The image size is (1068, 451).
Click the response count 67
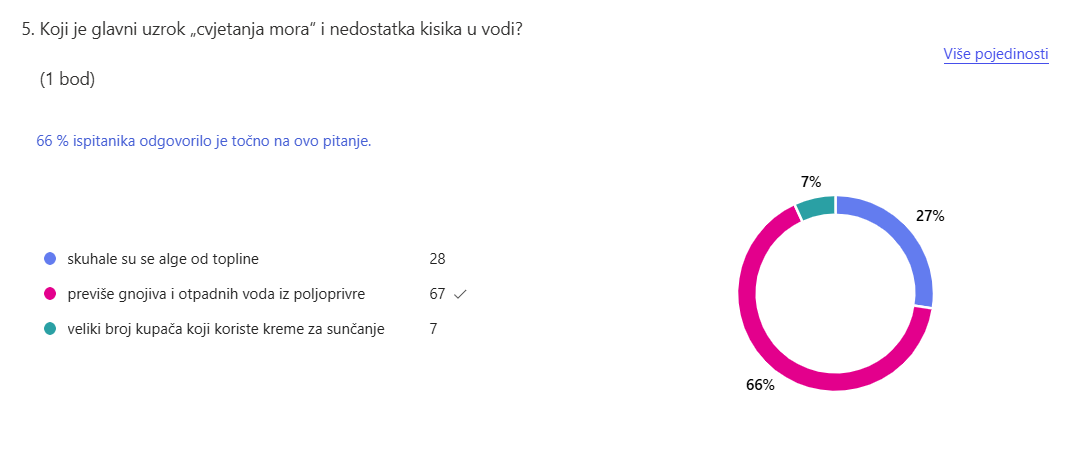click(x=437, y=294)
